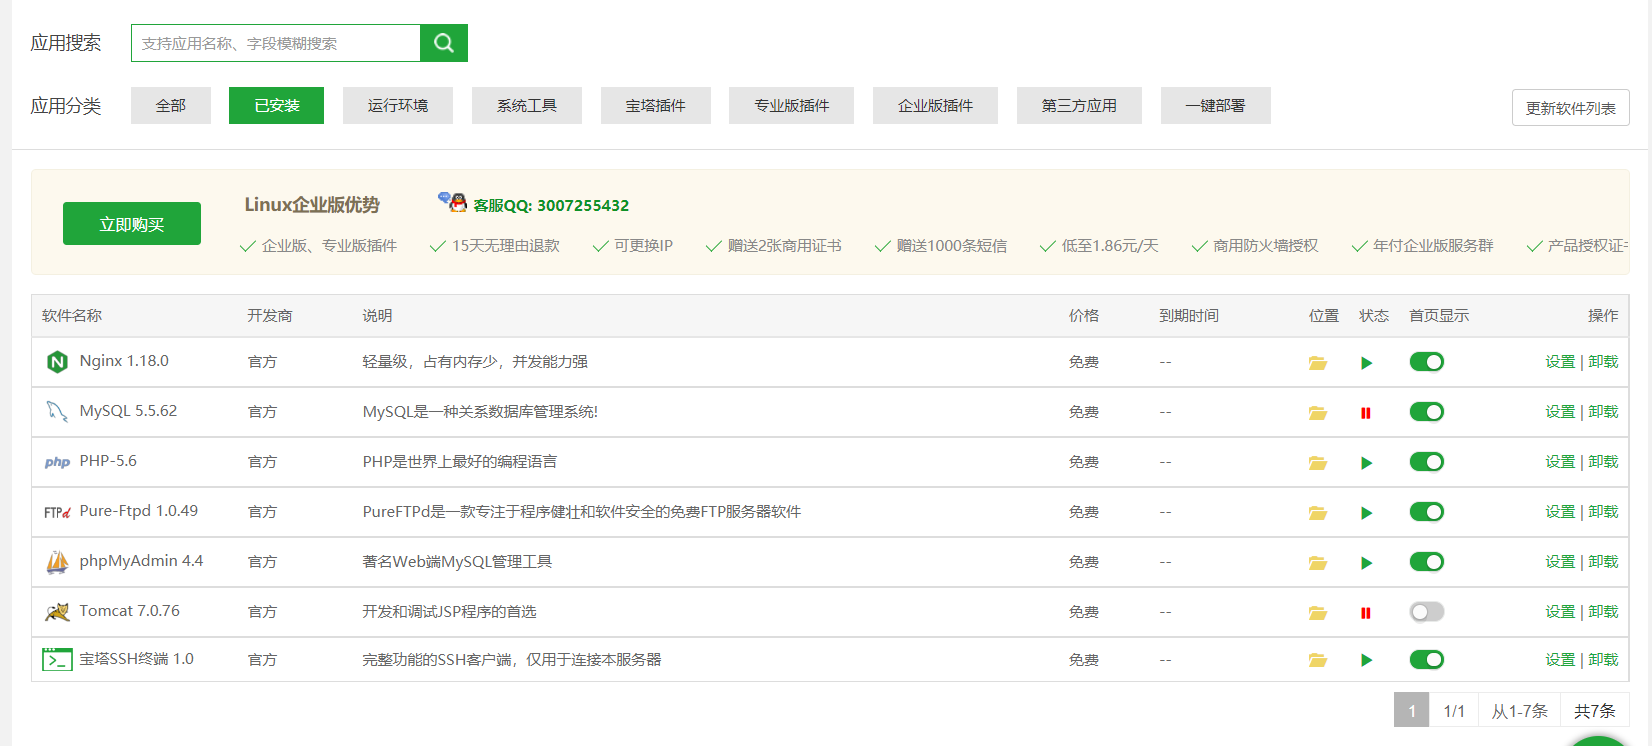Toggle PHP-5.6 homepage display switch
The width and height of the screenshot is (1652, 746).
point(1427,462)
